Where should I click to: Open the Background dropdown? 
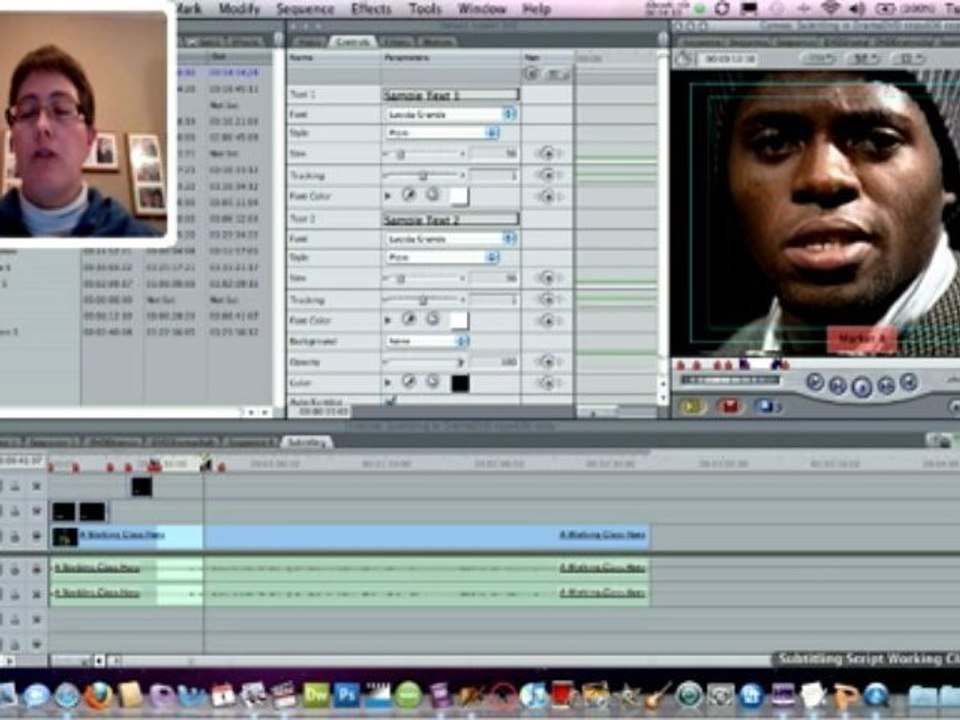pos(427,341)
